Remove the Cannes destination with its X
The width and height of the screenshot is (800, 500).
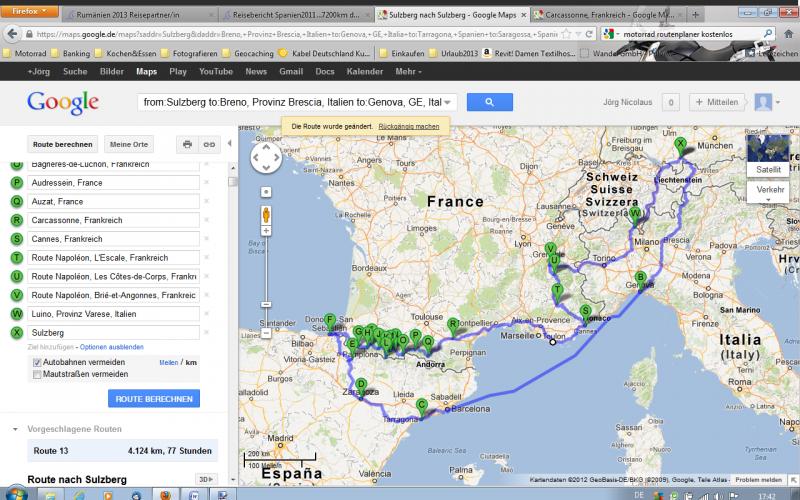pyautogui.click(x=207, y=239)
